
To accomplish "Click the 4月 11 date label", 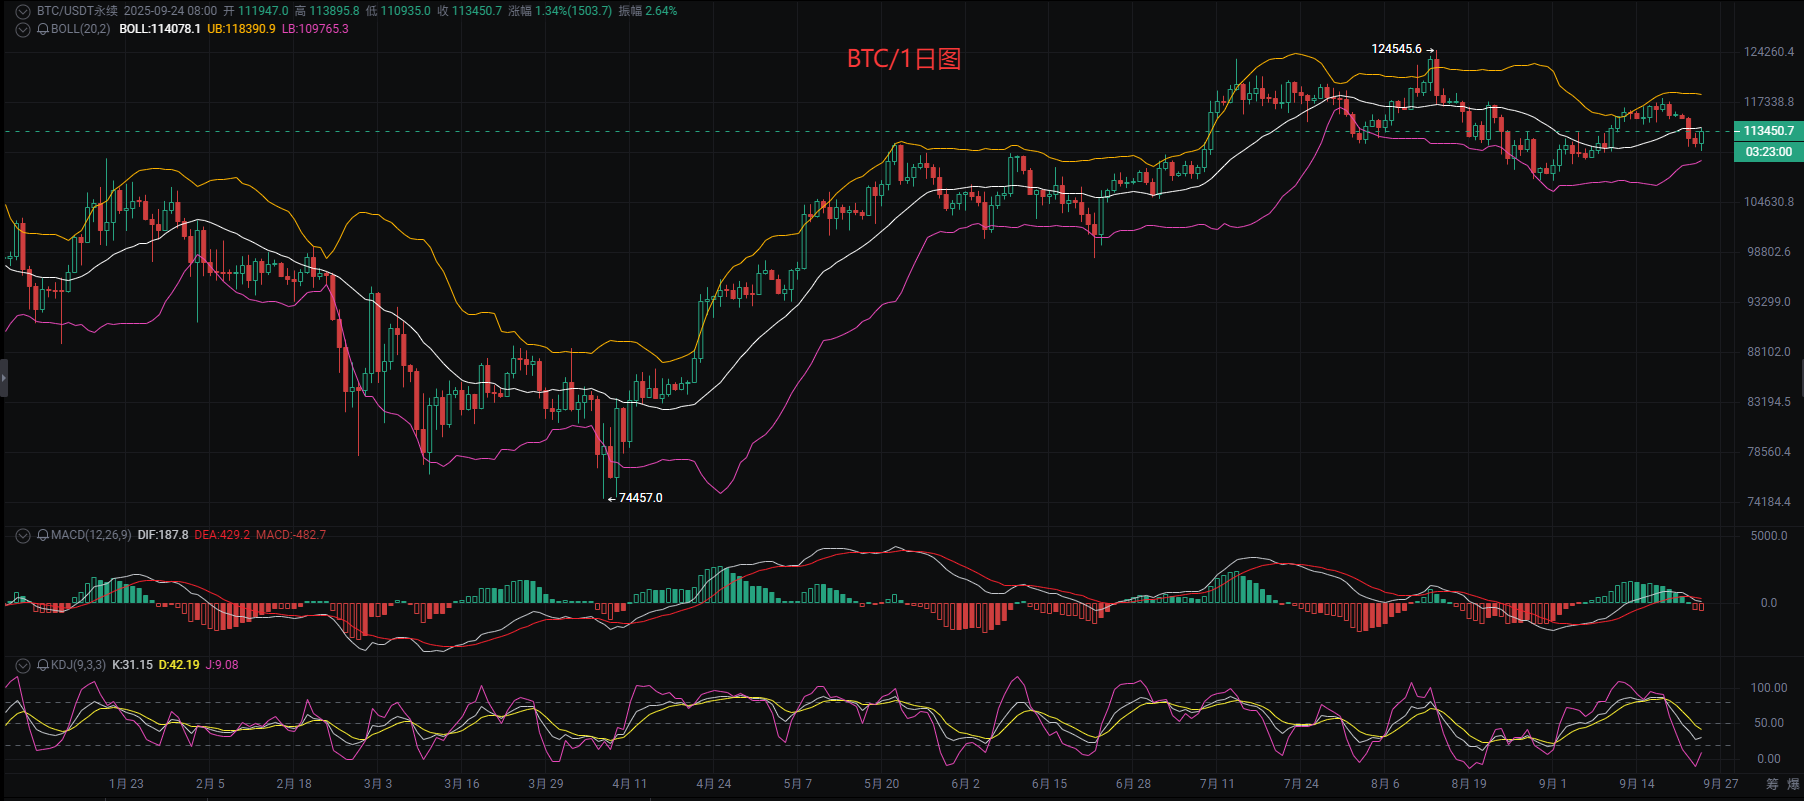I will 630,784.
